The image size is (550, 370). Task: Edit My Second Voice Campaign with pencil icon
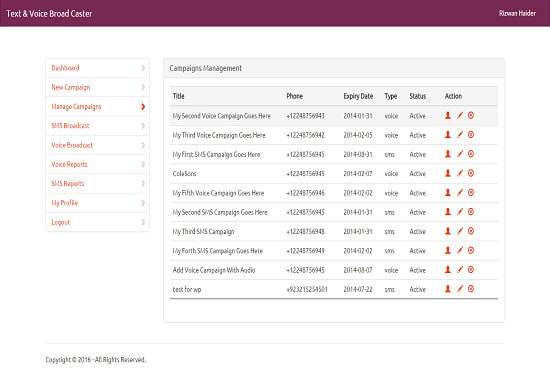(460, 115)
